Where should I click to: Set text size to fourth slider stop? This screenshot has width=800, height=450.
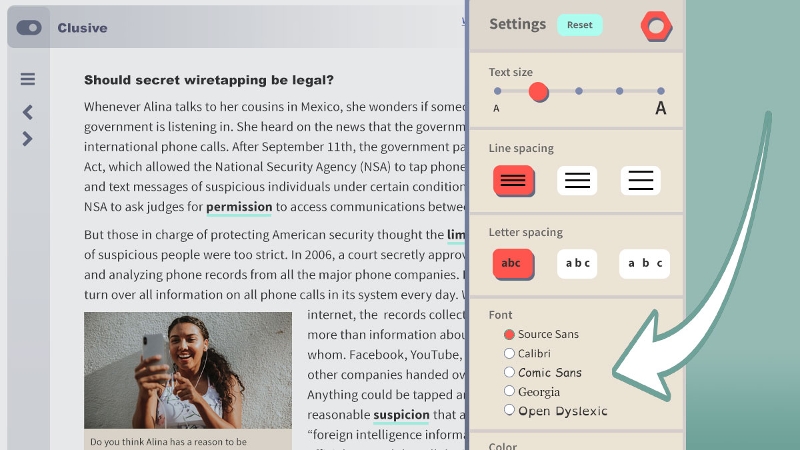pos(619,91)
